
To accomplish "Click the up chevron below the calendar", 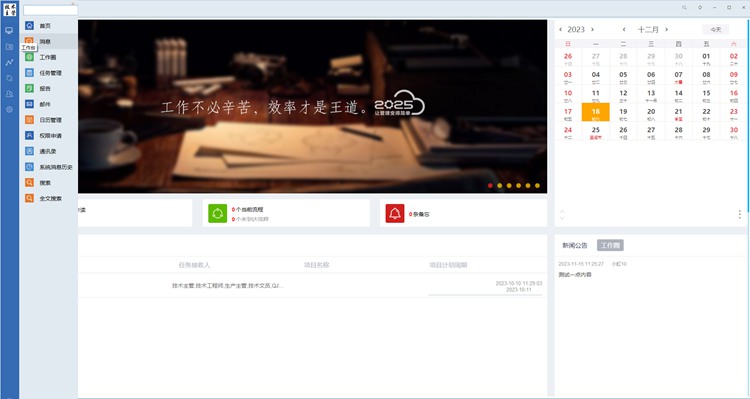I will coord(562,211).
